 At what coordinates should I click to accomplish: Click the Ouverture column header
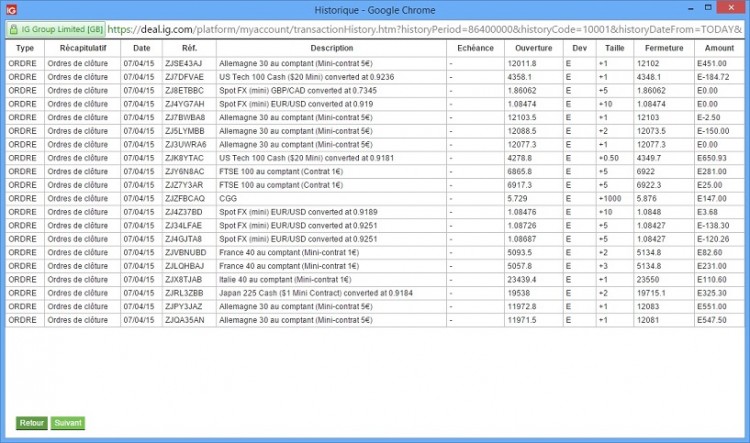click(534, 48)
